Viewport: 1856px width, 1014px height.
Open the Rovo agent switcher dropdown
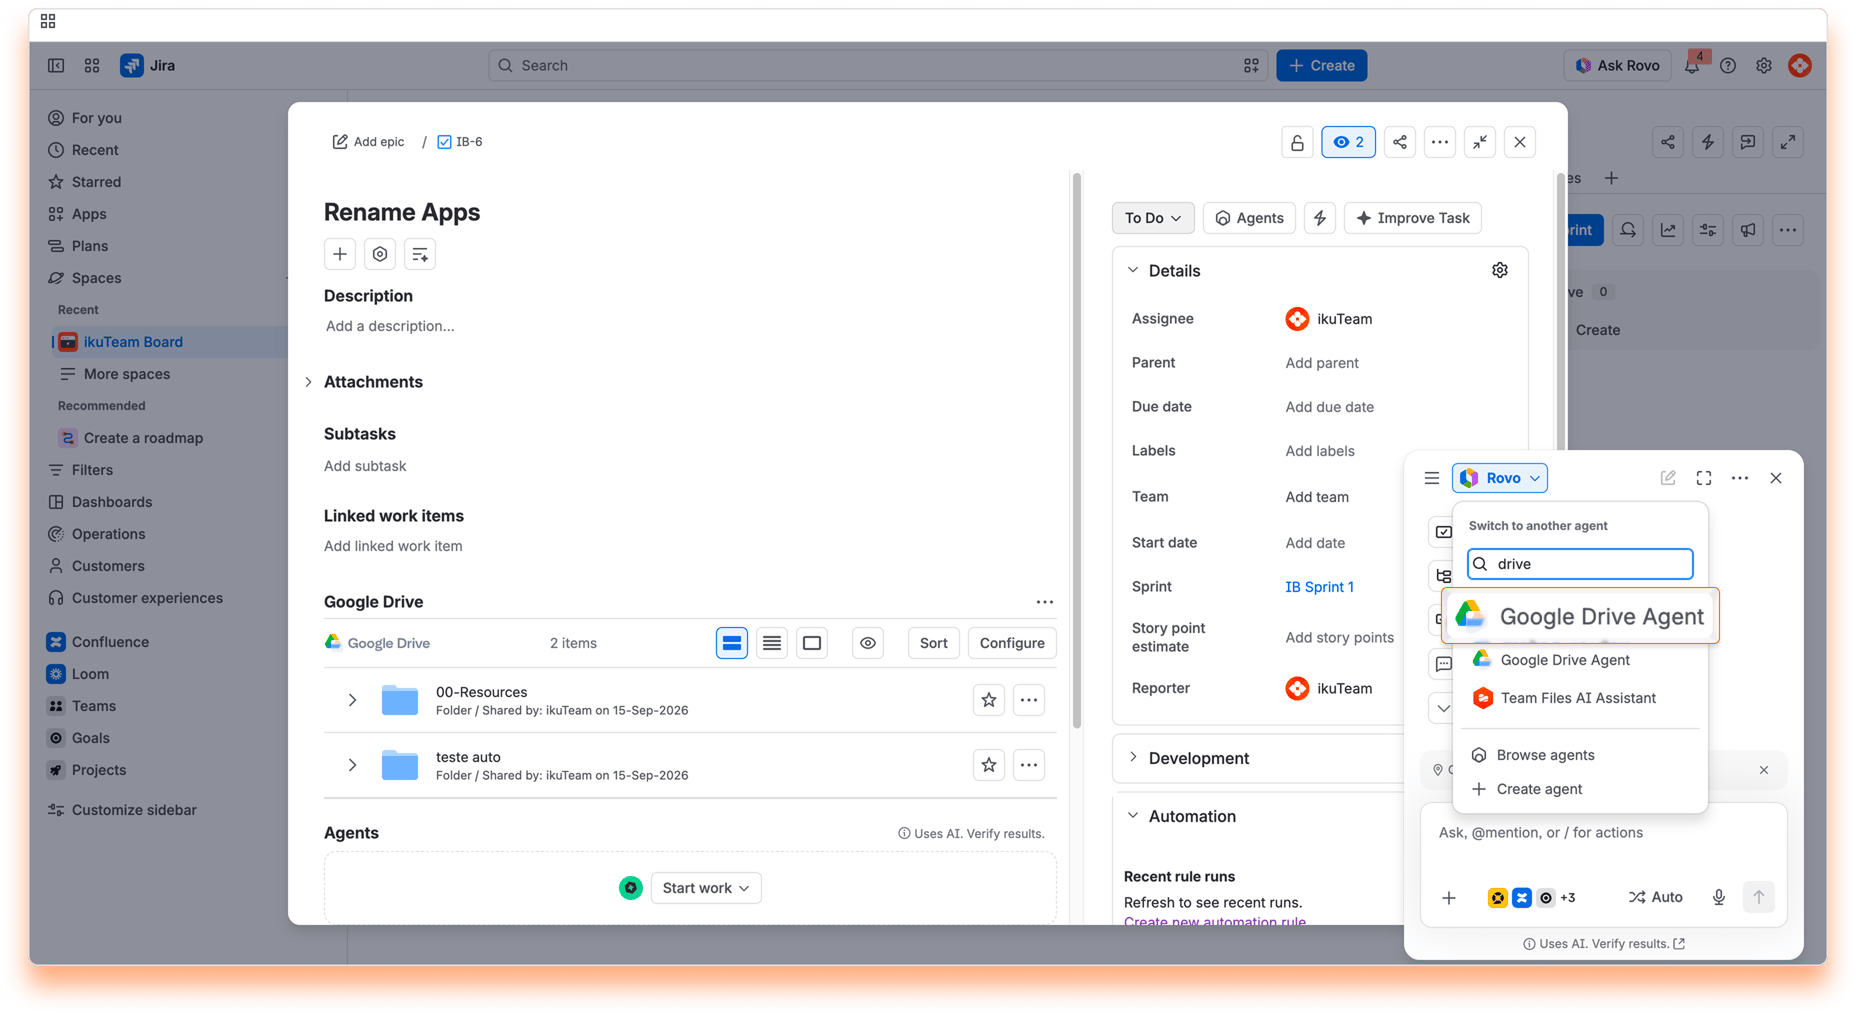[x=1500, y=478]
